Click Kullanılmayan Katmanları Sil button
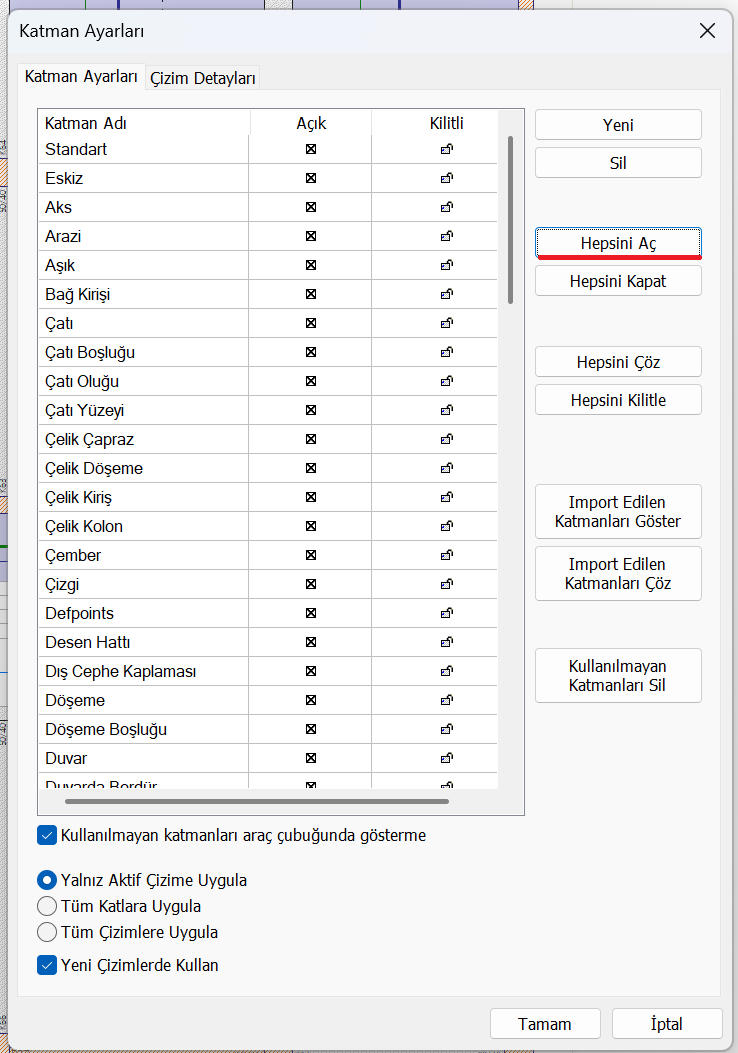 click(618, 676)
